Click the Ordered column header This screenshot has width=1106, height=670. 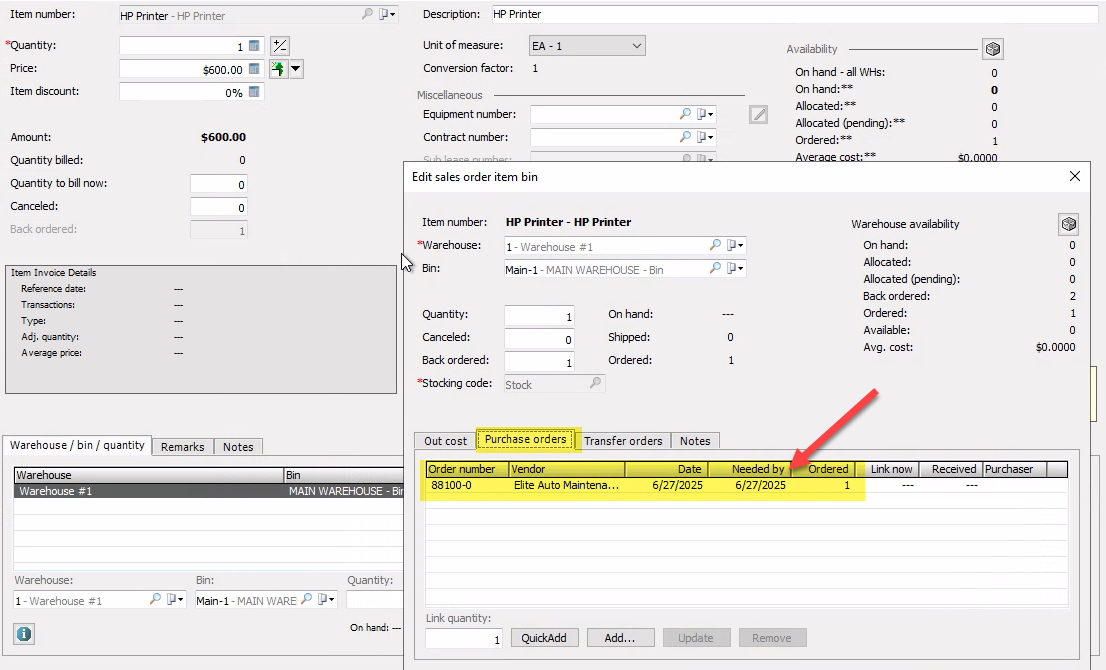824,469
